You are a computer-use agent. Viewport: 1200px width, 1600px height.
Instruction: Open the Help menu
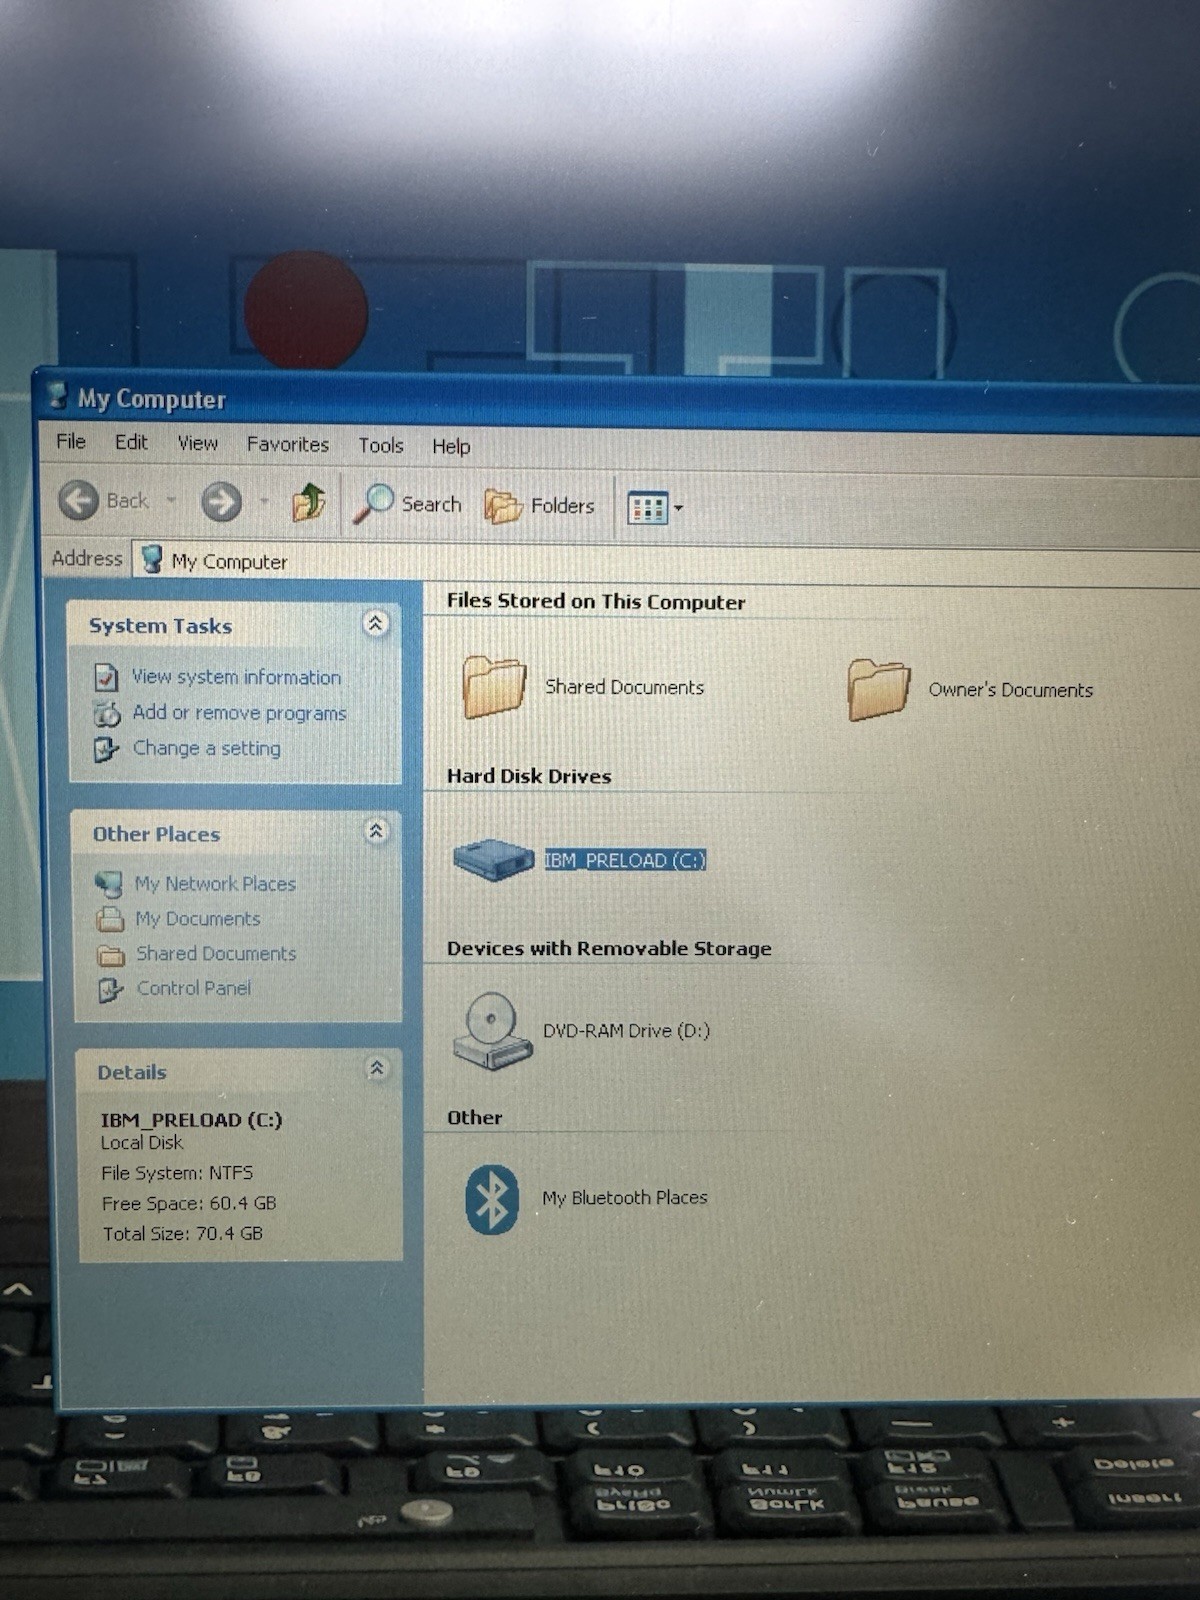pos(451,446)
